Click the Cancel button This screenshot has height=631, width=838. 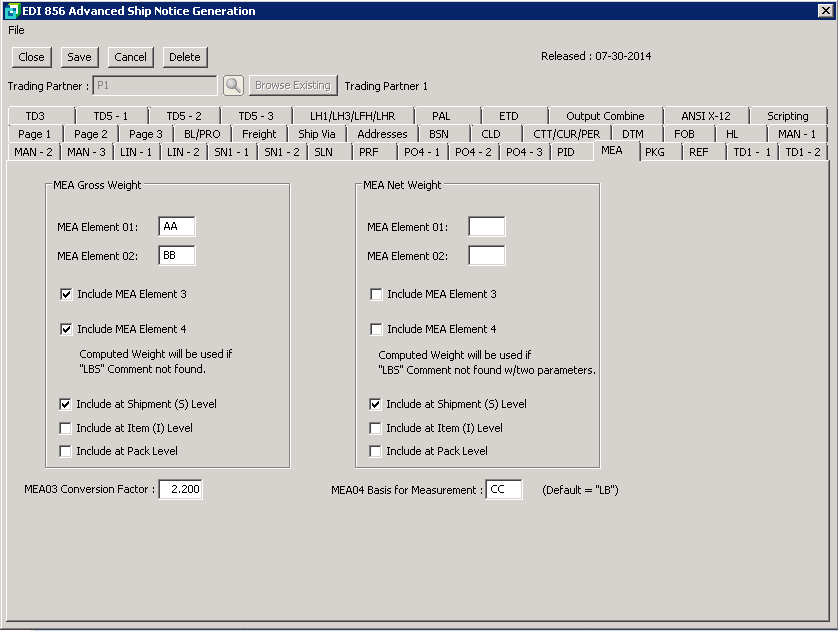coord(130,57)
